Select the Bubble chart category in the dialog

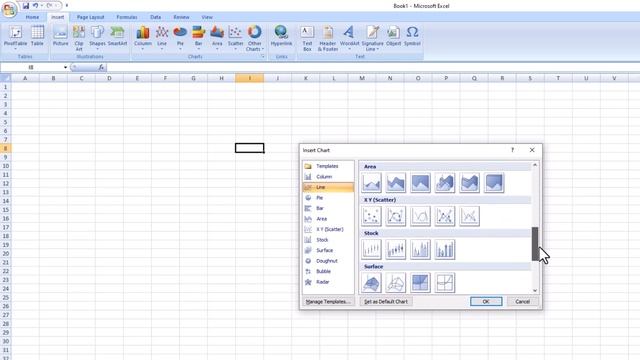pyautogui.click(x=328, y=271)
